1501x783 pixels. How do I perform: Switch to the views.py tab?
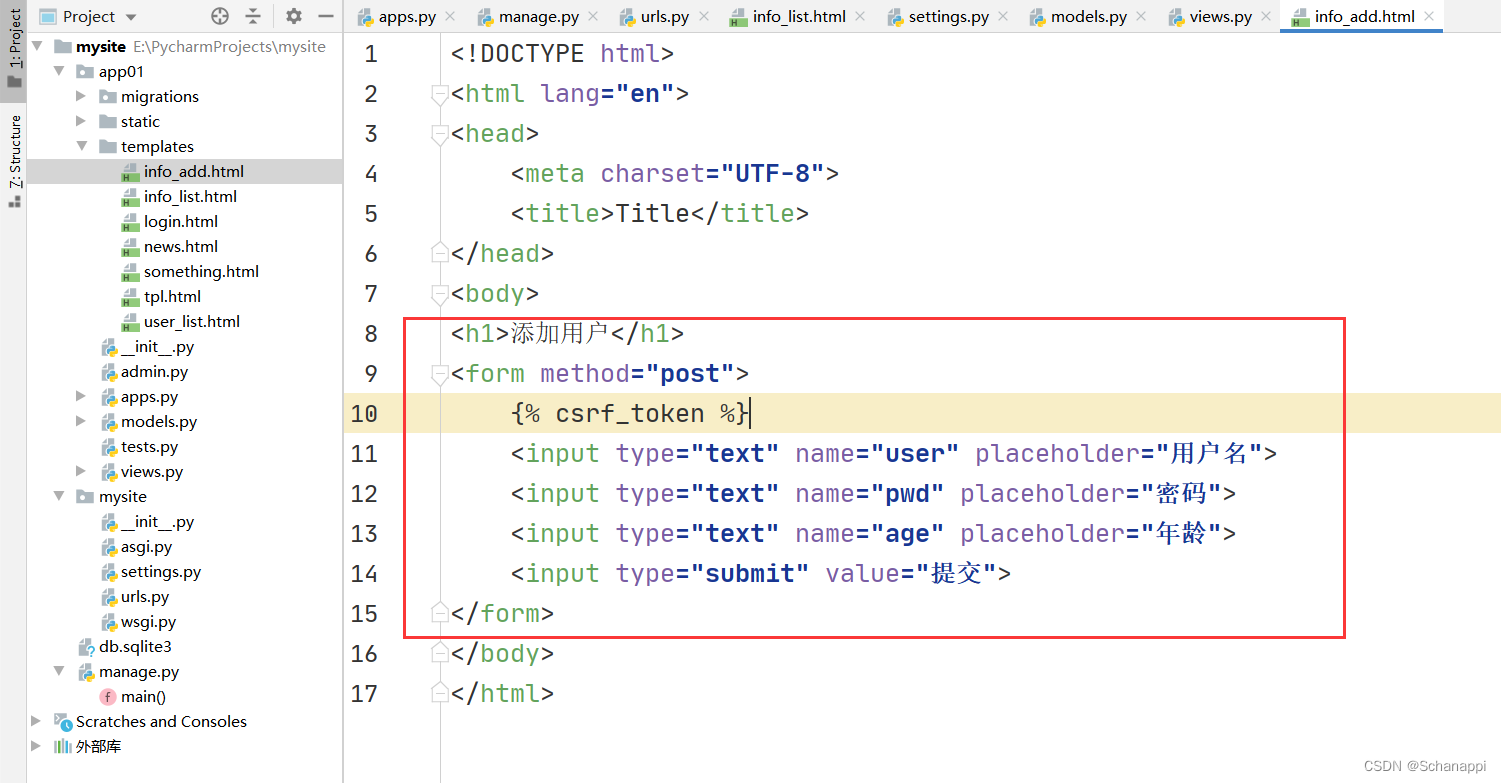point(1220,17)
